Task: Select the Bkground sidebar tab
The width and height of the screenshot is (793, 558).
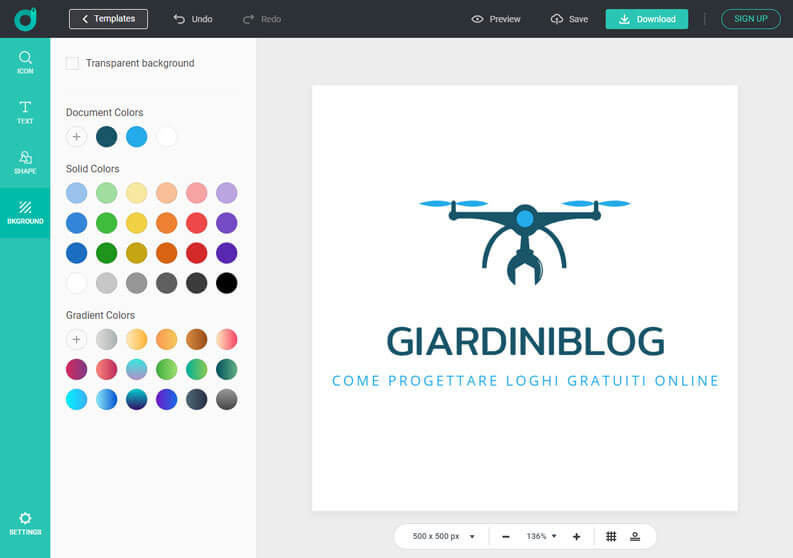Action: click(x=25, y=213)
